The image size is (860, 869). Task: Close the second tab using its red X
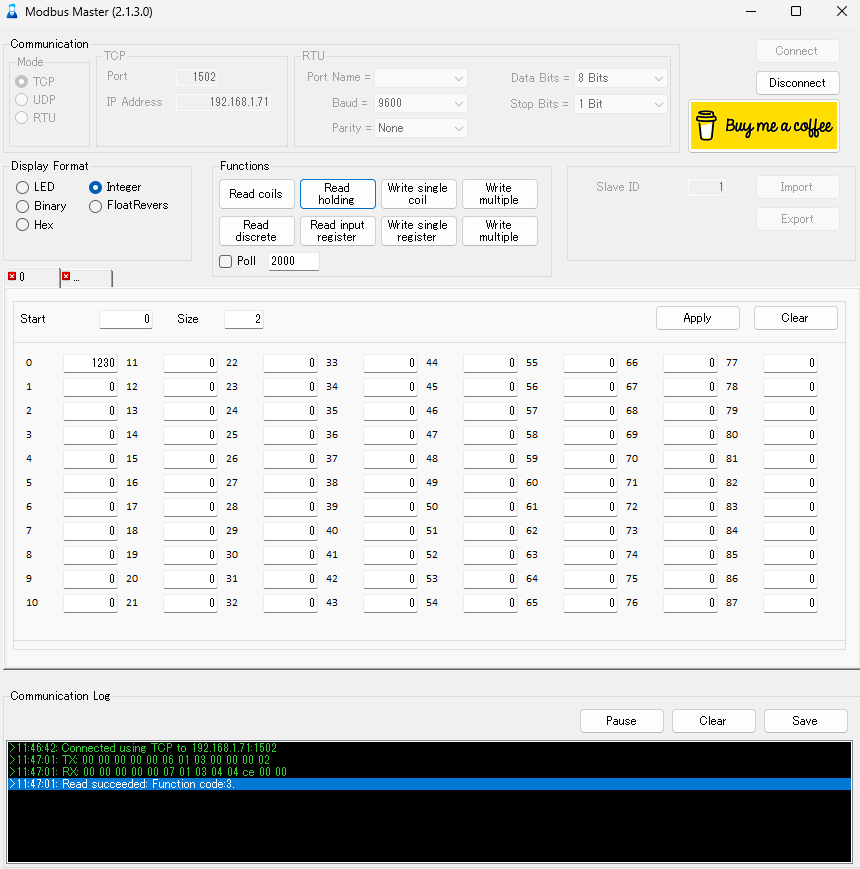pyautogui.click(x=66, y=276)
